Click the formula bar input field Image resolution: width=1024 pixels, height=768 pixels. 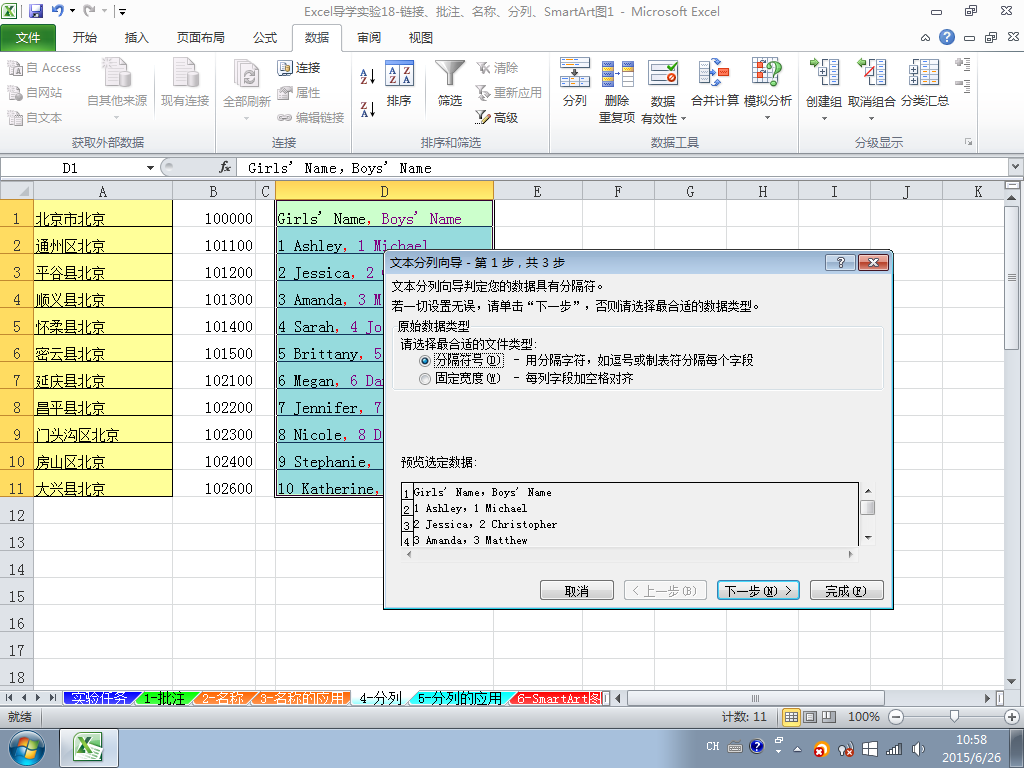(622, 168)
